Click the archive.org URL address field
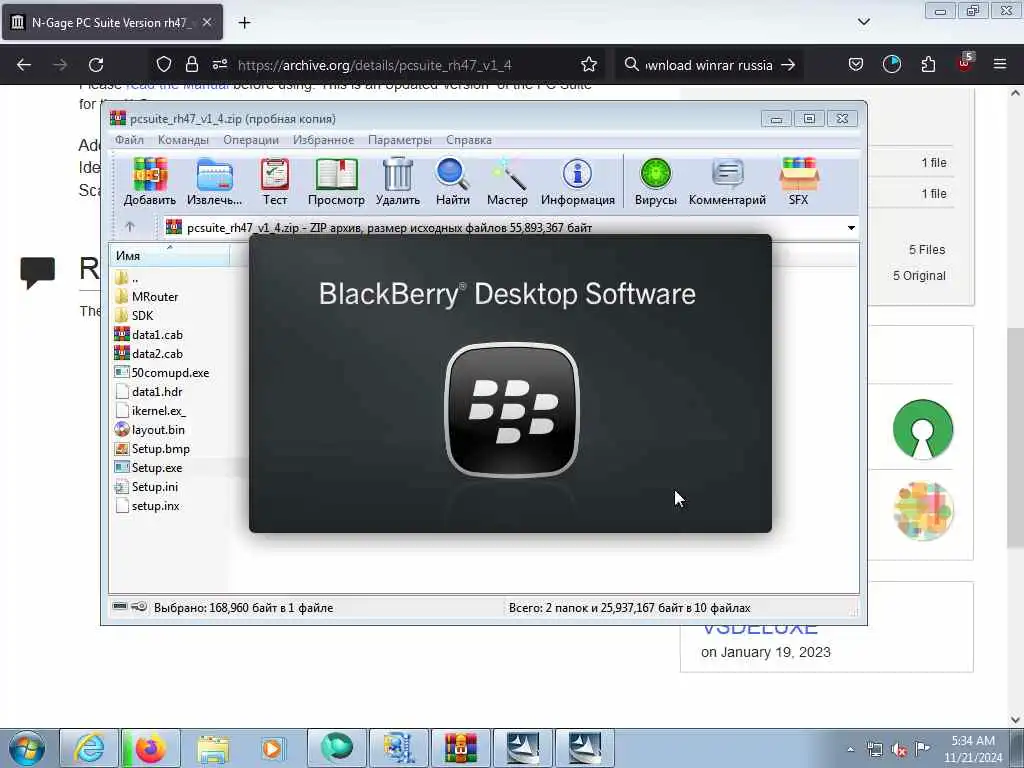The image size is (1024, 768). [375, 65]
